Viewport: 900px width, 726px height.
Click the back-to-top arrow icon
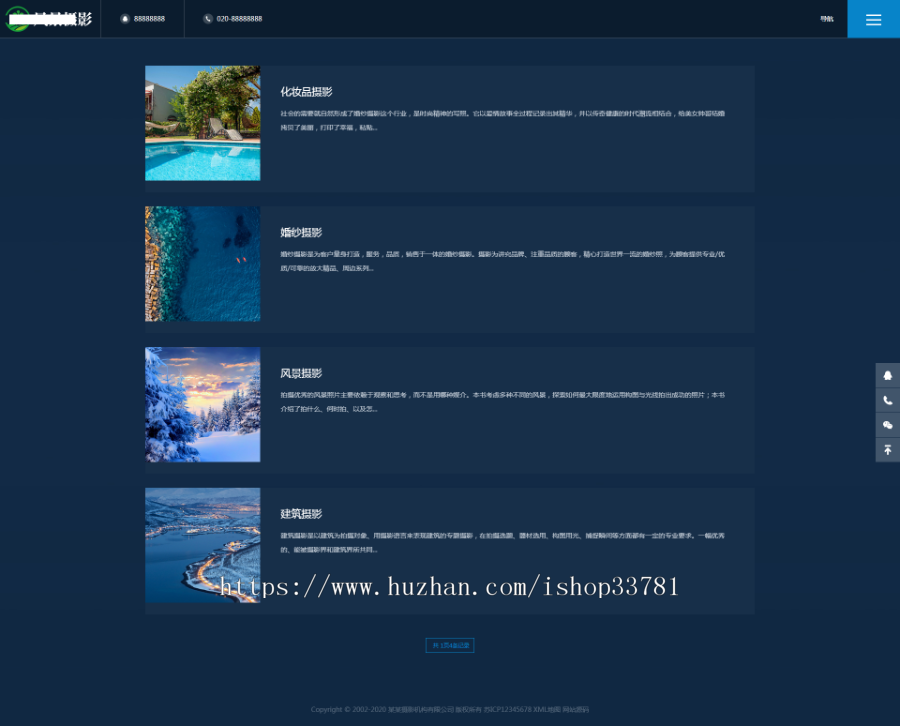887,449
